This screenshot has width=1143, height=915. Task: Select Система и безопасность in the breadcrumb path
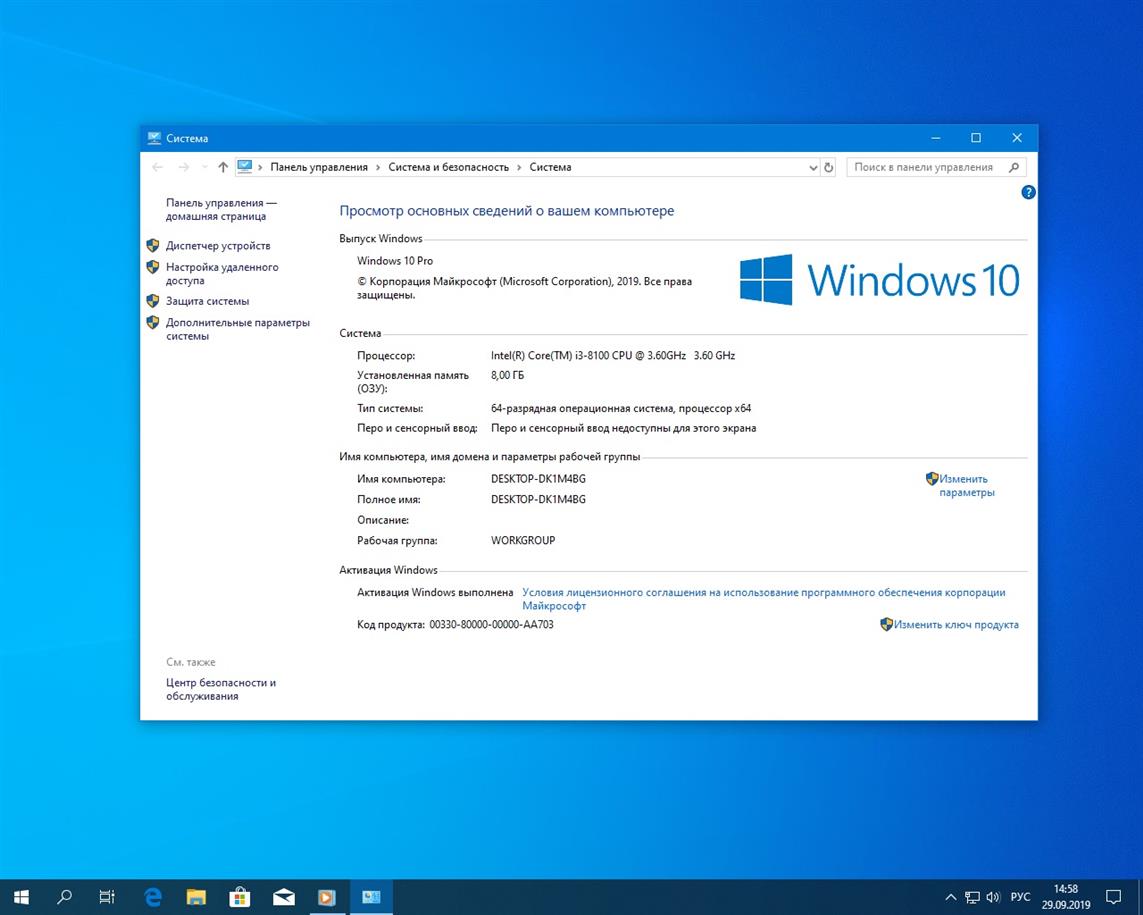click(x=448, y=167)
